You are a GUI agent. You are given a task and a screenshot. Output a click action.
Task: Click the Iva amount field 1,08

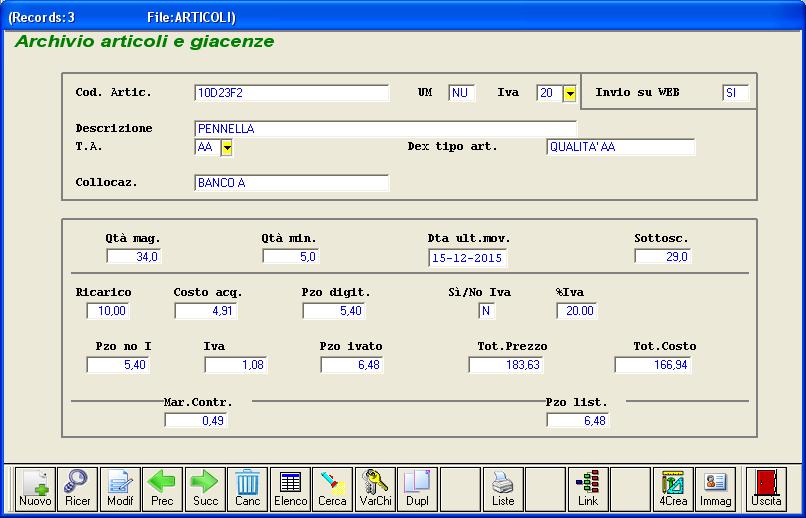pos(236,365)
